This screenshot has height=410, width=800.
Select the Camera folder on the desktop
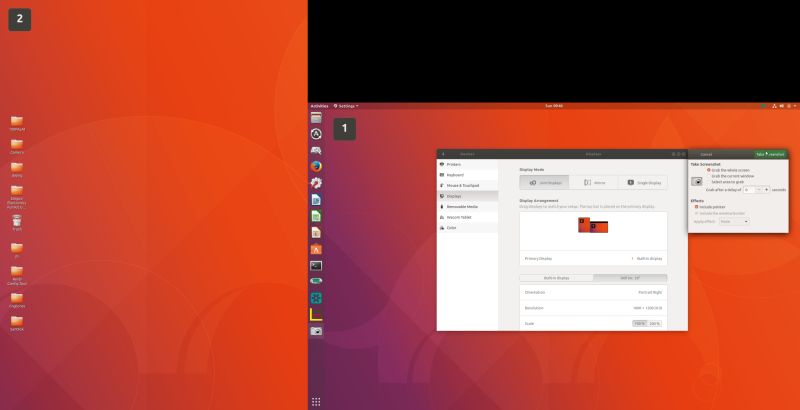(17, 147)
